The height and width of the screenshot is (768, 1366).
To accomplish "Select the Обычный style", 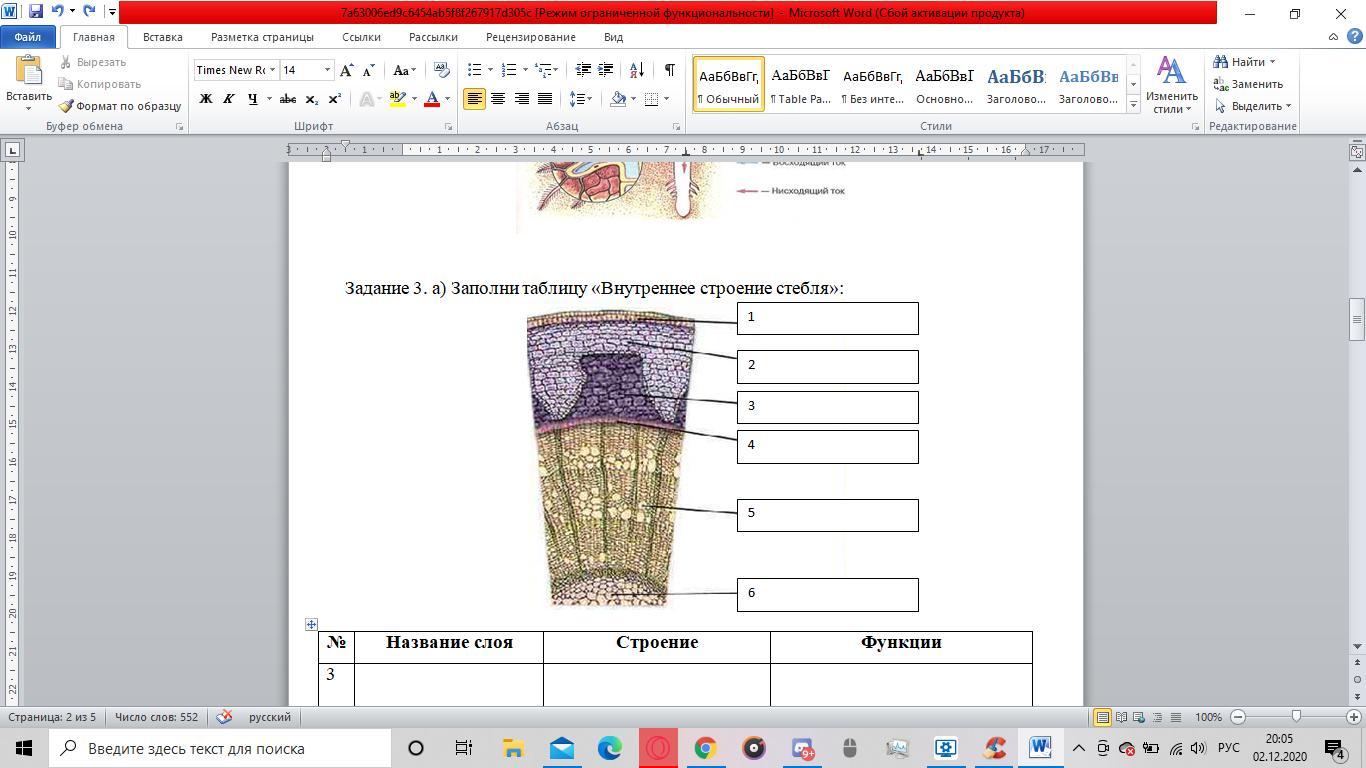I will [x=728, y=84].
